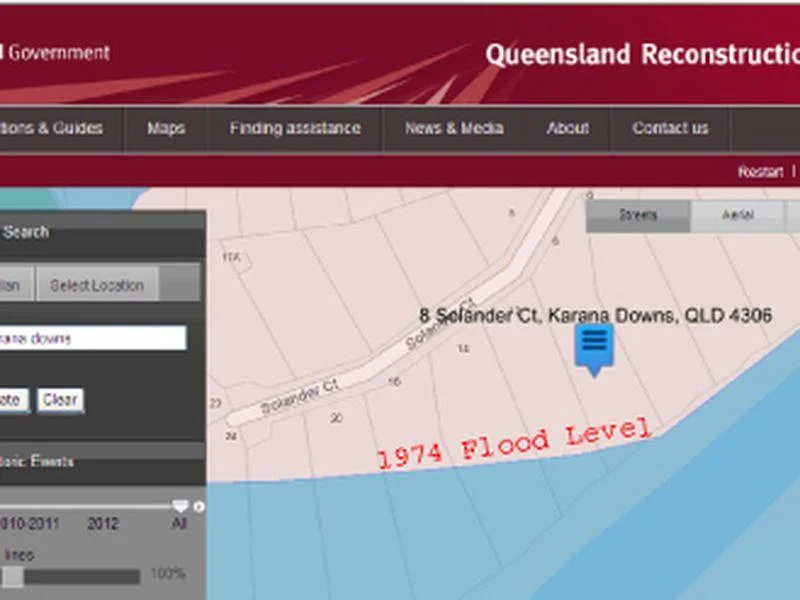Viewport: 800px width, 600px height.
Task: Open the Contact us page
Action: 670,128
